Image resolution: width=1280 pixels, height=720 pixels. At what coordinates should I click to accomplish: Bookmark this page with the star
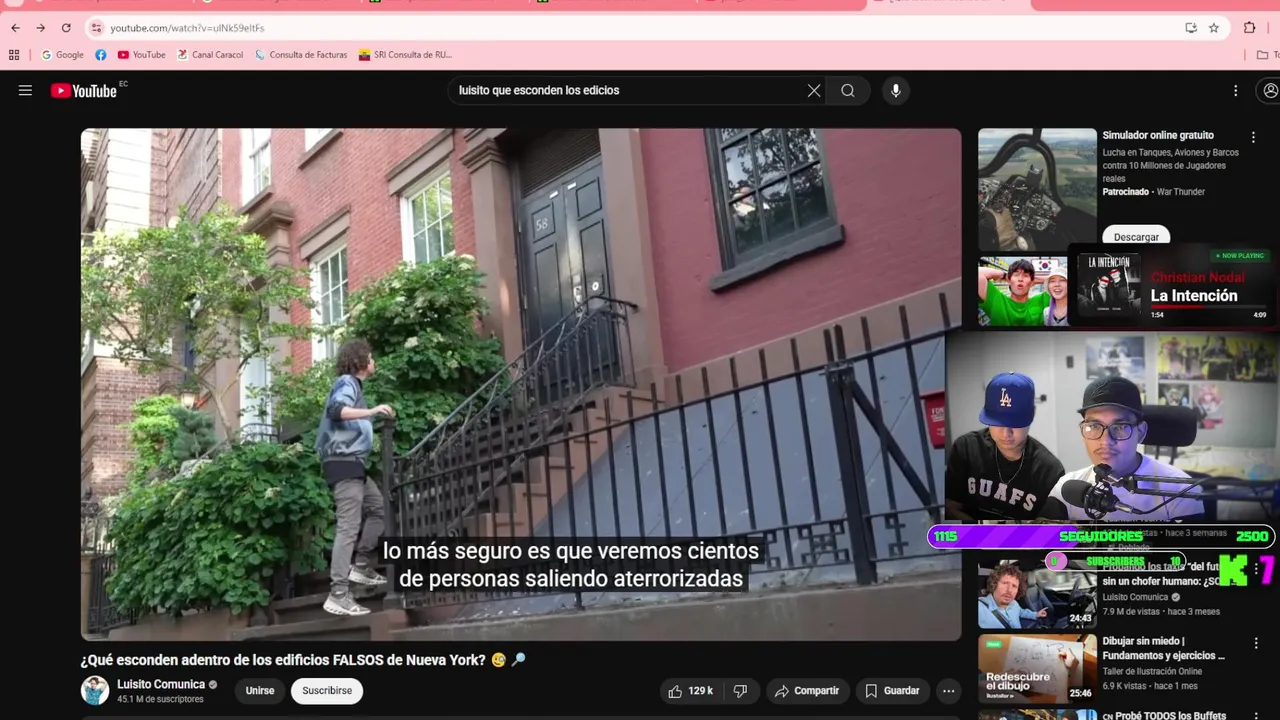tap(1214, 28)
